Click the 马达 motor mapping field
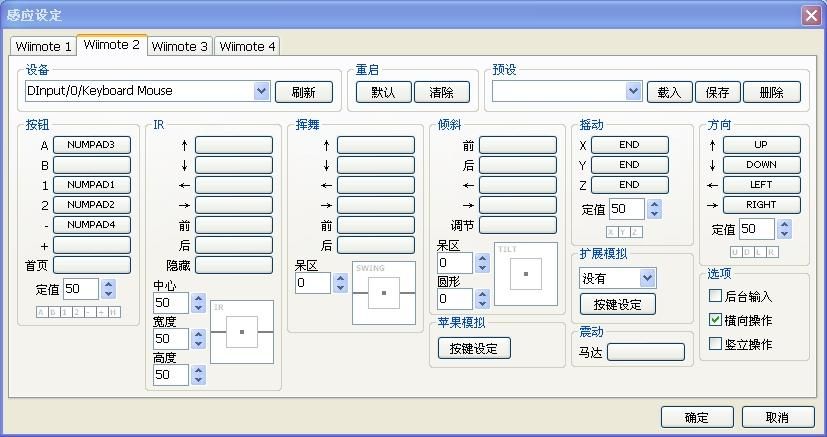 (x=646, y=352)
